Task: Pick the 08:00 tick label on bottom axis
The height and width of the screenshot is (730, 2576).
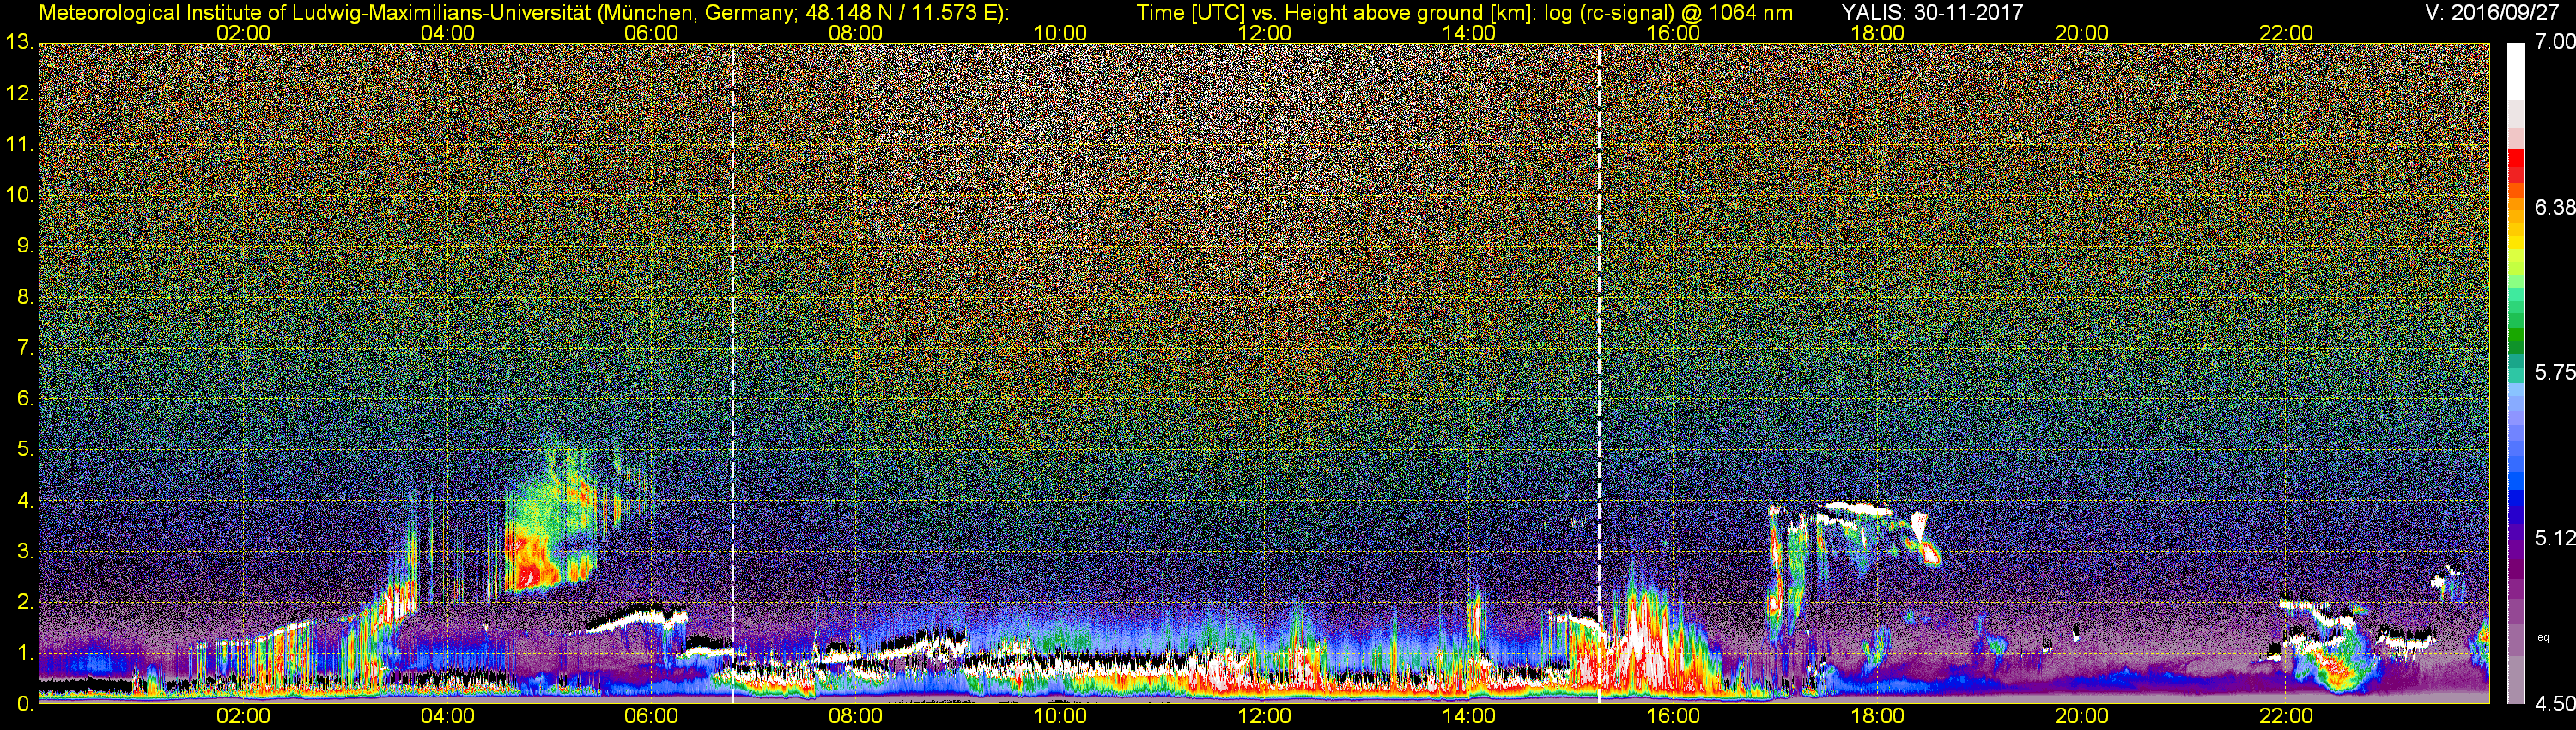Action: point(855,716)
